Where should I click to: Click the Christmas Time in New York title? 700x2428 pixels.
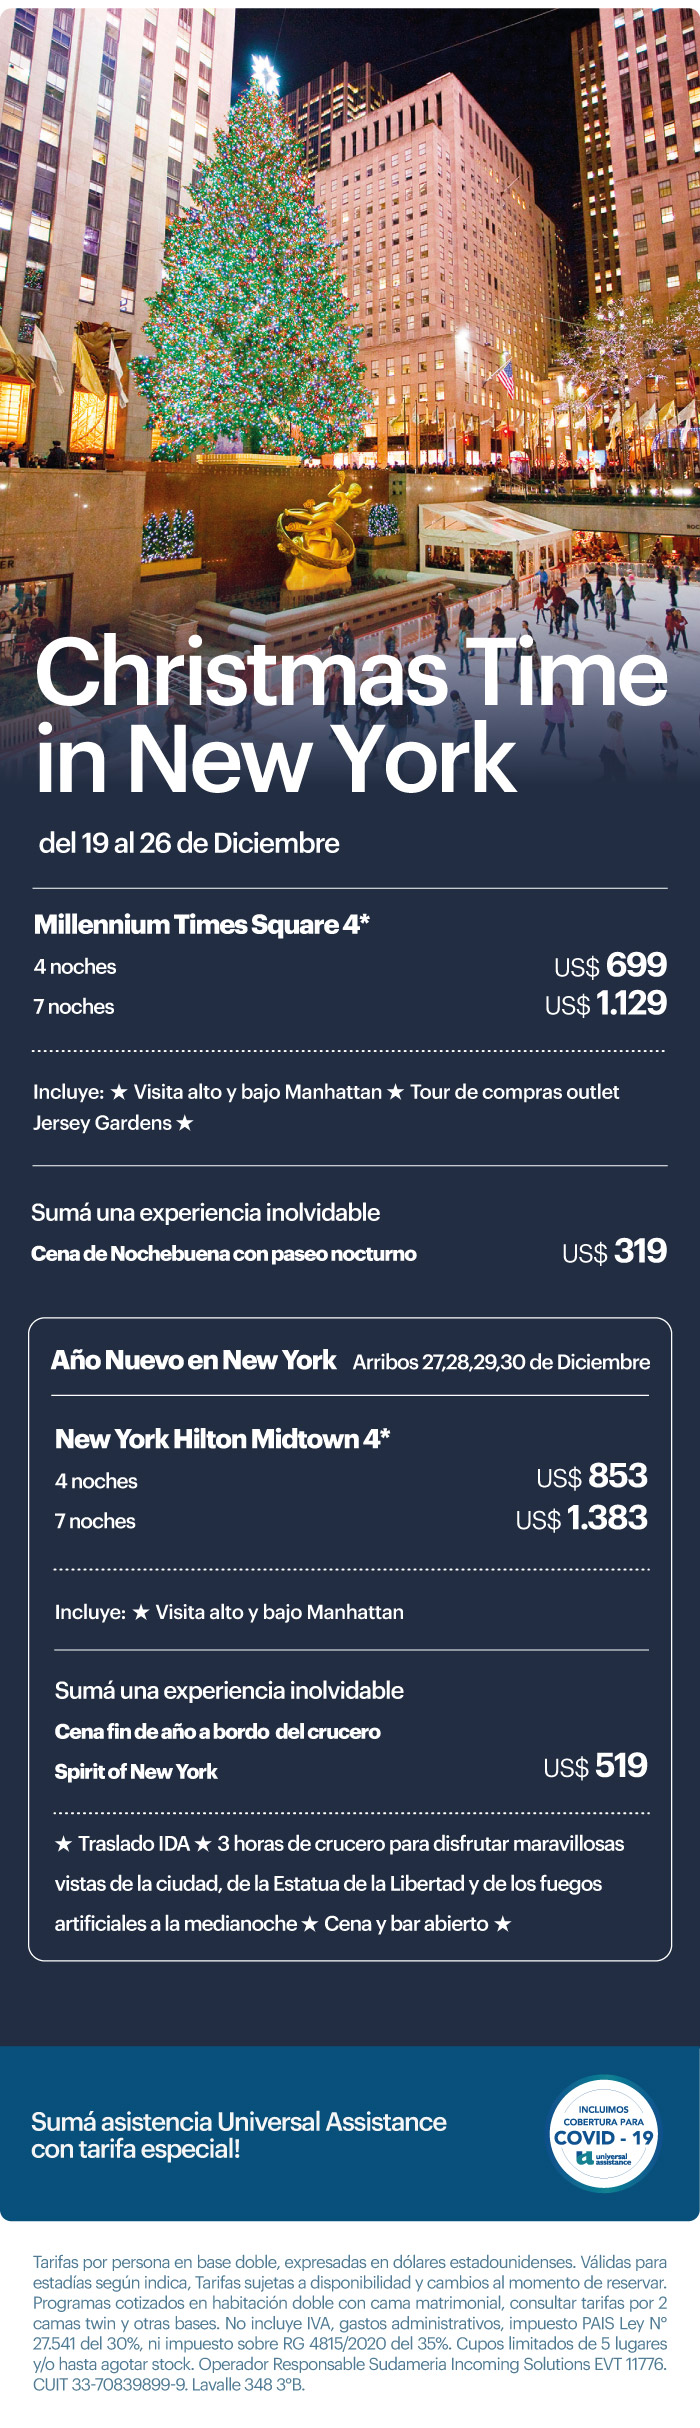[351, 714]
